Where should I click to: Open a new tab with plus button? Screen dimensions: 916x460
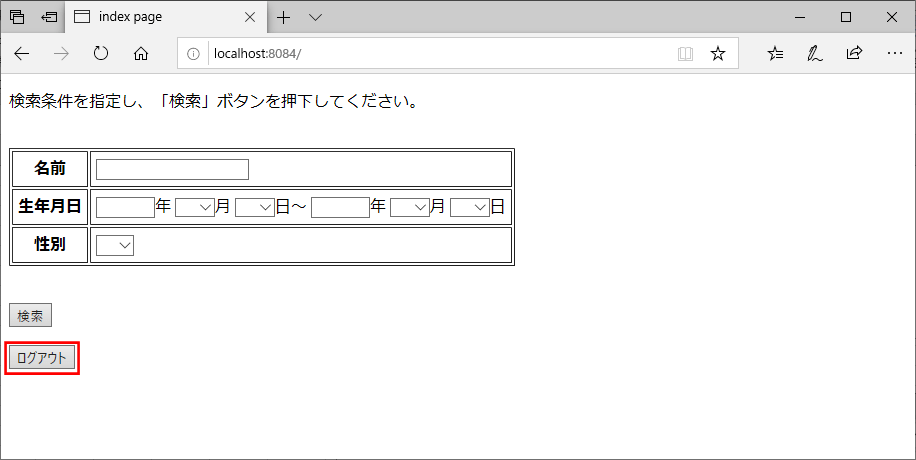coord(284,17)
